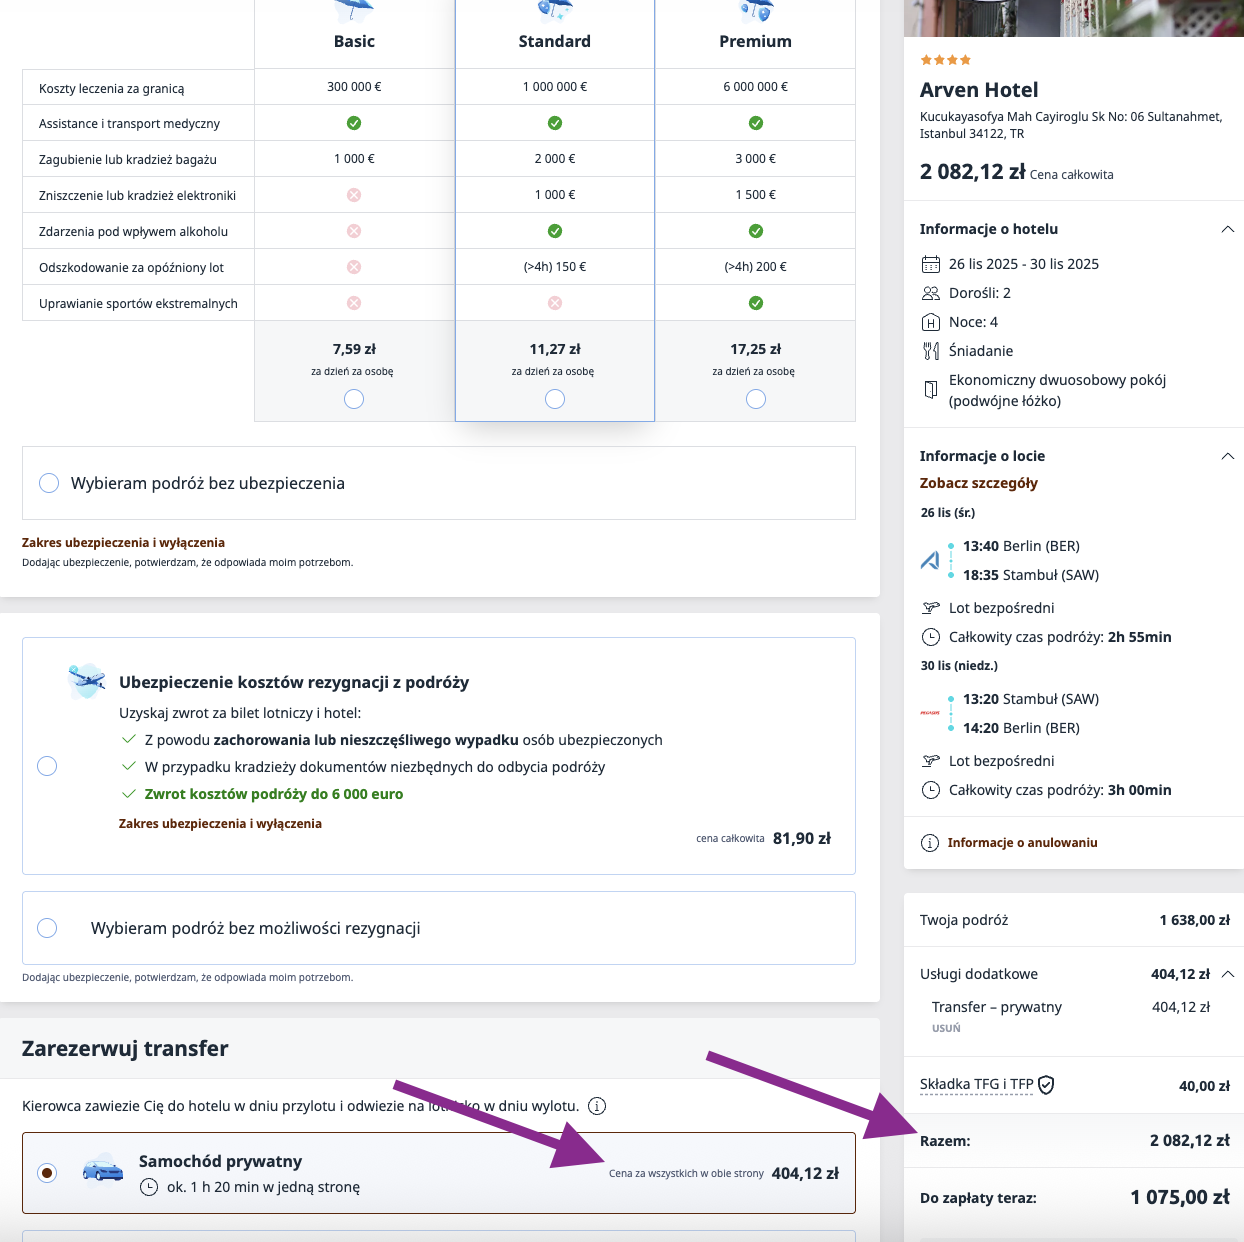The image size is (1244, 1242).
Task: Click the '11,27 zł' Standard price
Action: [555, 349]
